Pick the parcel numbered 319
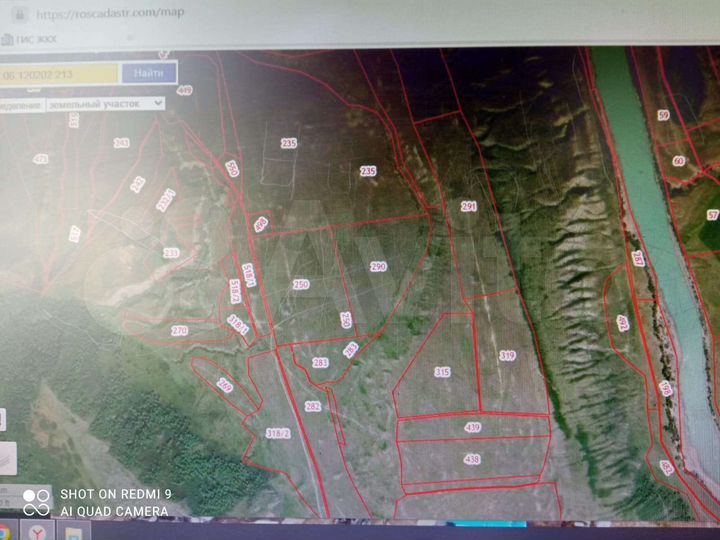Image resolution: width=720 pixels, height=540 pixels. tap(507, 355)
